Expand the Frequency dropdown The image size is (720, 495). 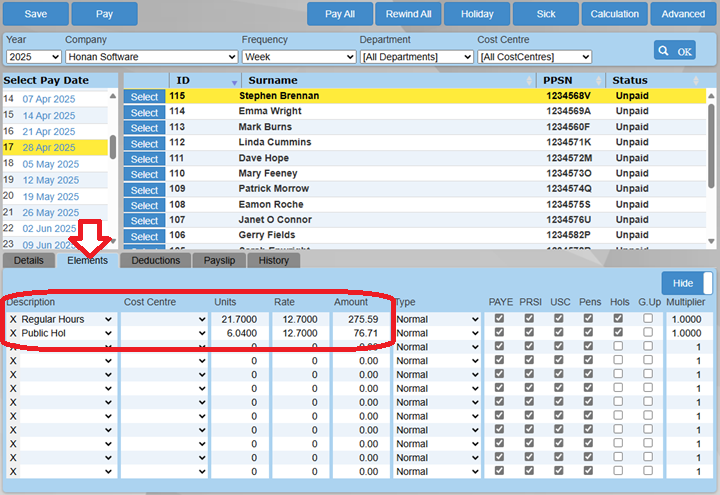tap(297, 57)
